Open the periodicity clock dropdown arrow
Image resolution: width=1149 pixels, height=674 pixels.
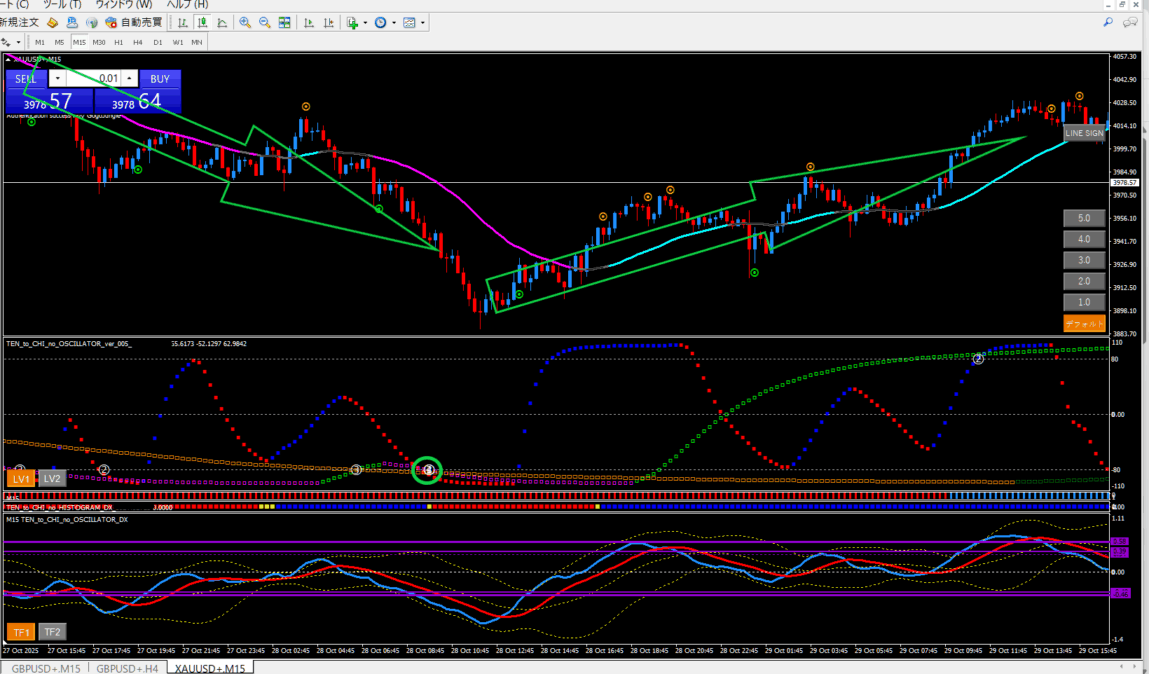click(394, 22)
